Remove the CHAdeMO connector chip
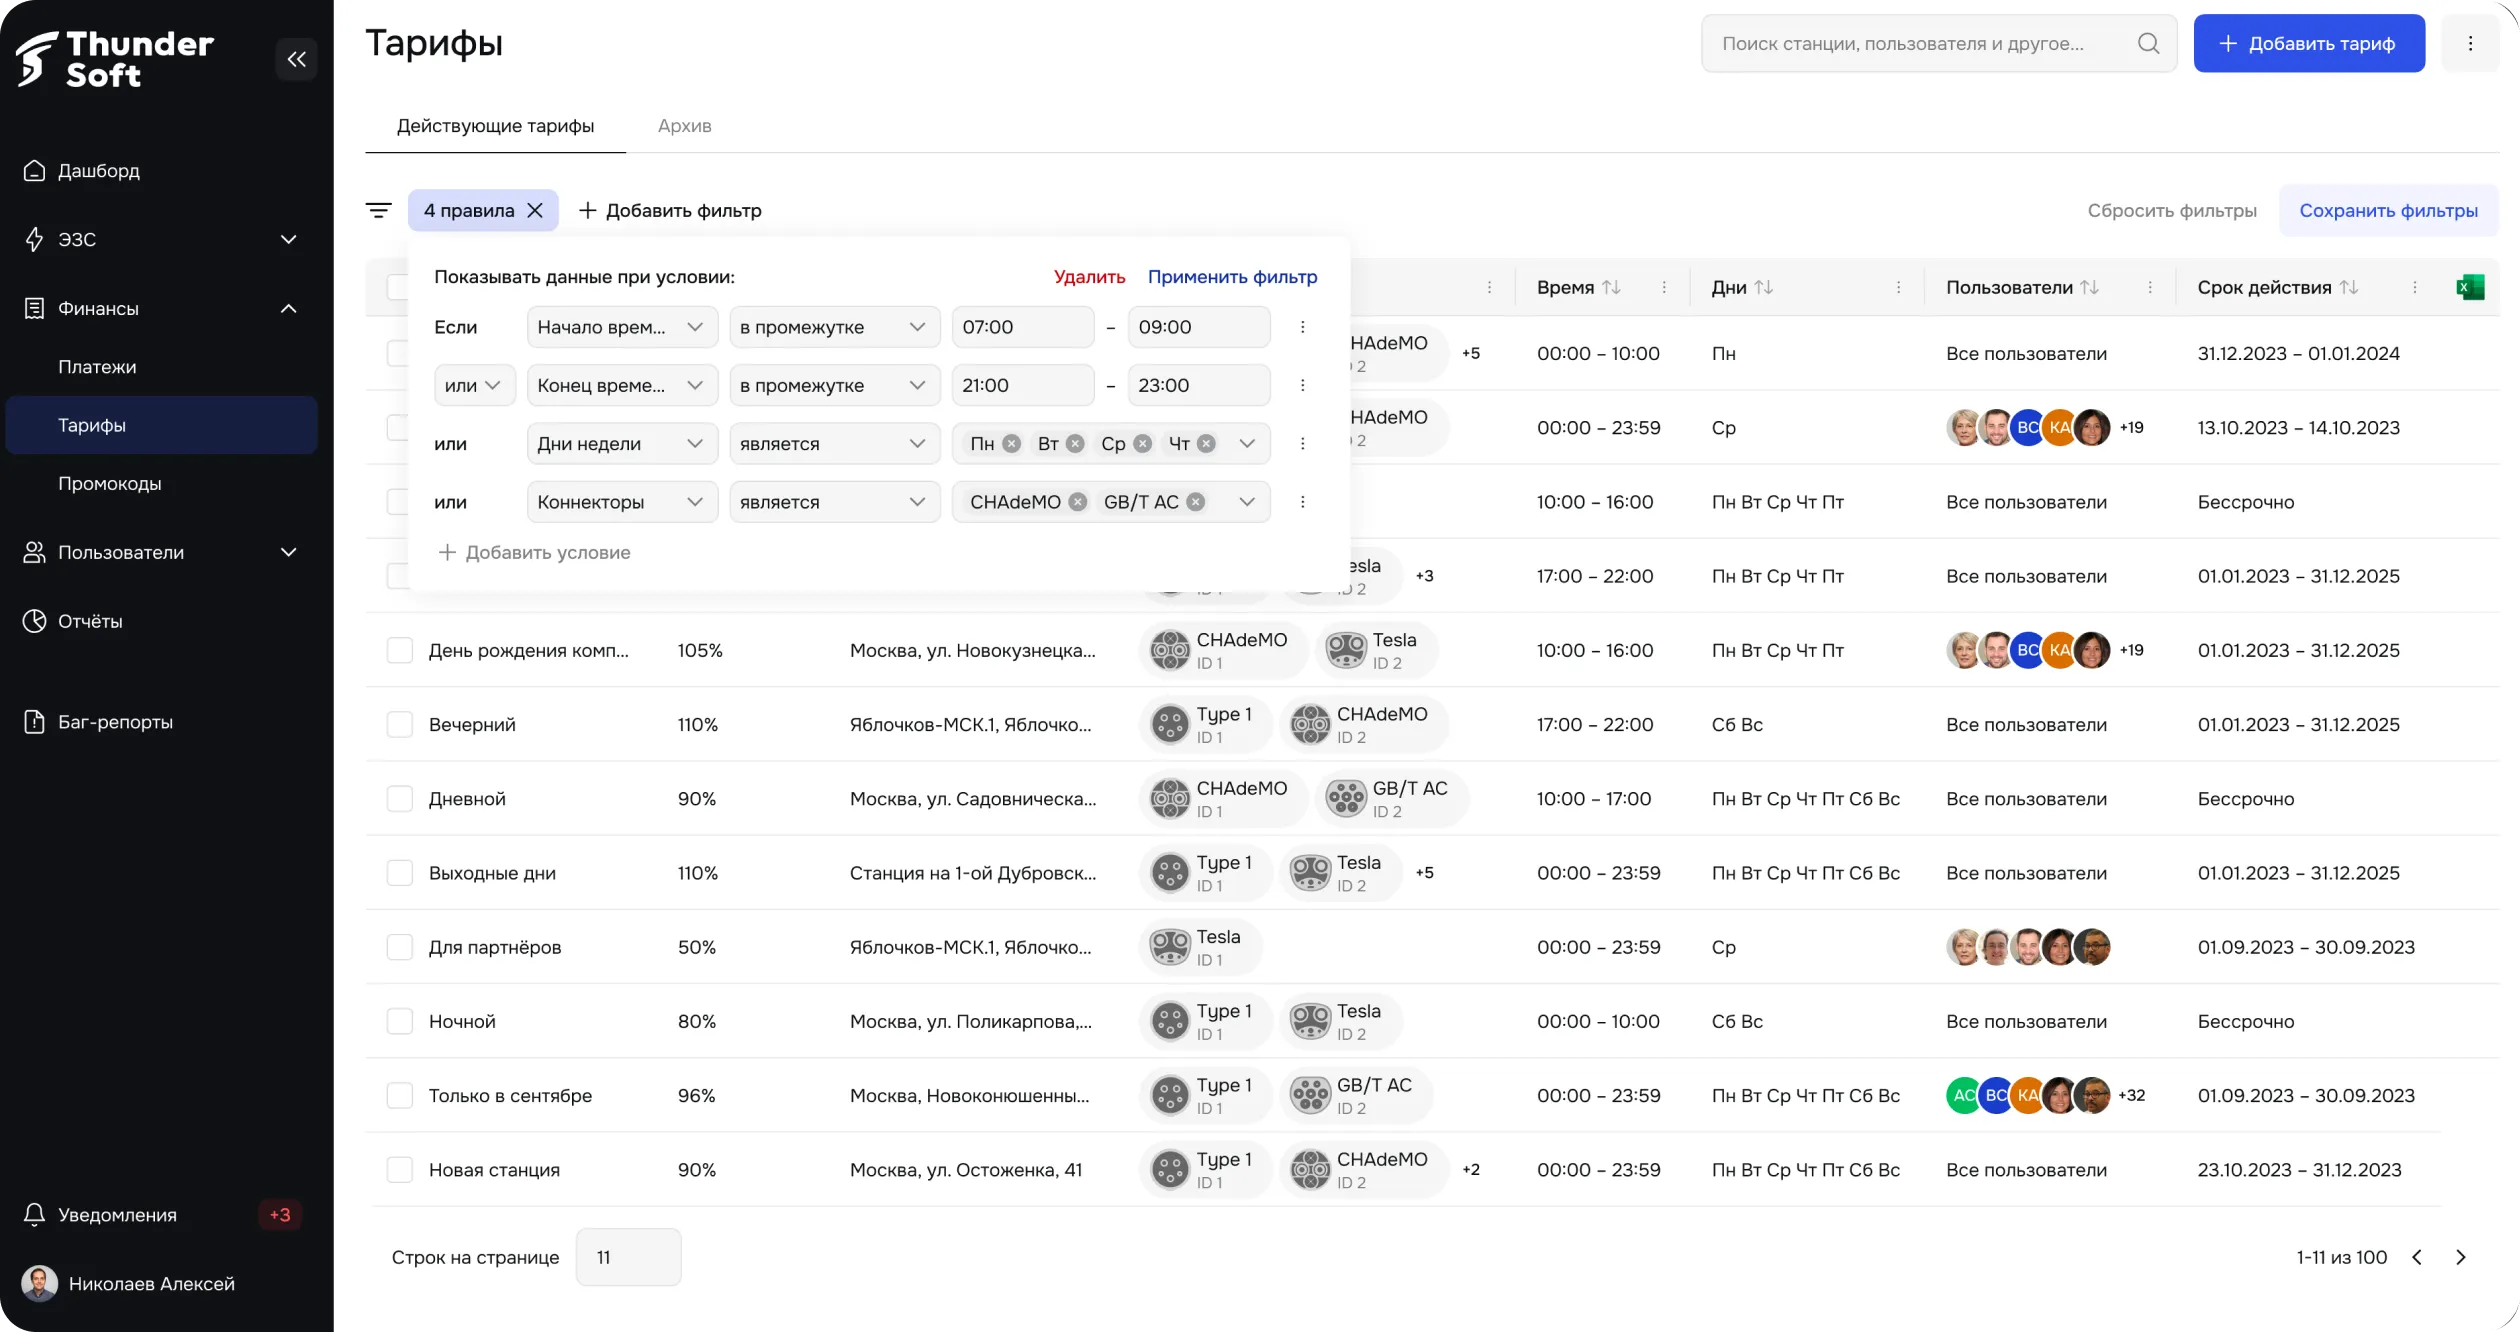 (x=1077, y=502)
